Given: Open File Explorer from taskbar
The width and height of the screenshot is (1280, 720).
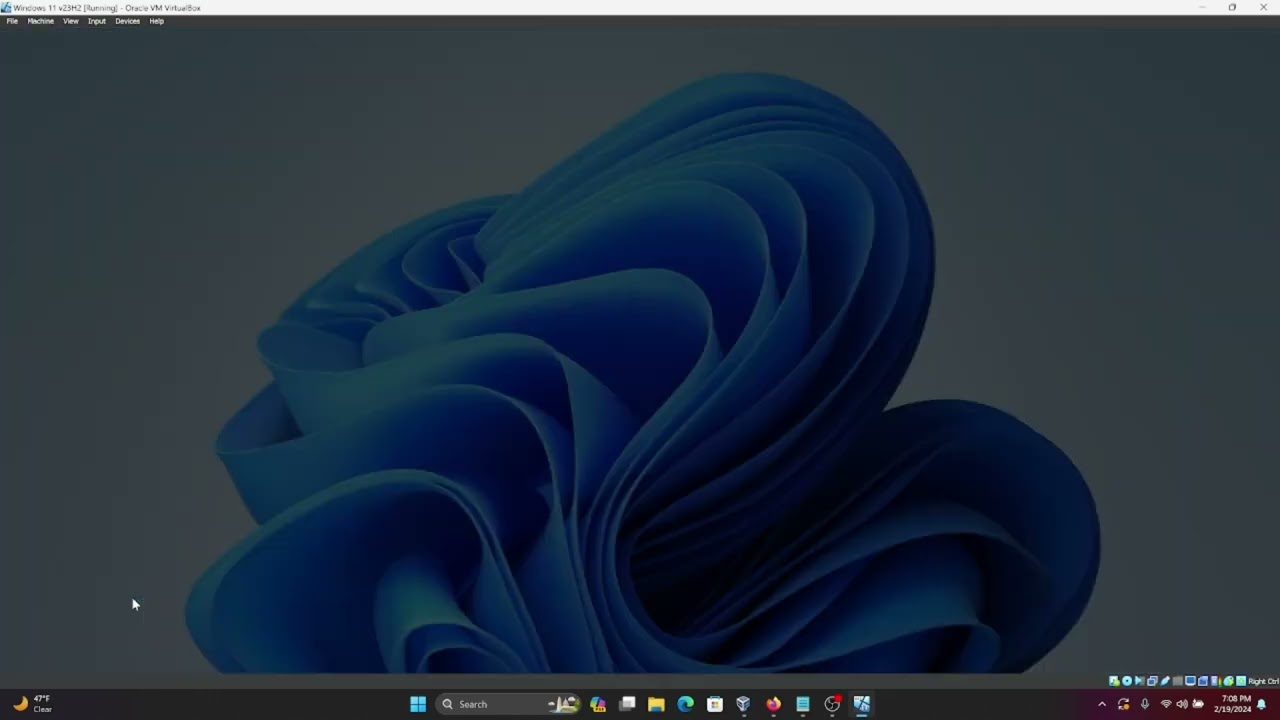Looking at the screenshot, I should coord(656,704).
